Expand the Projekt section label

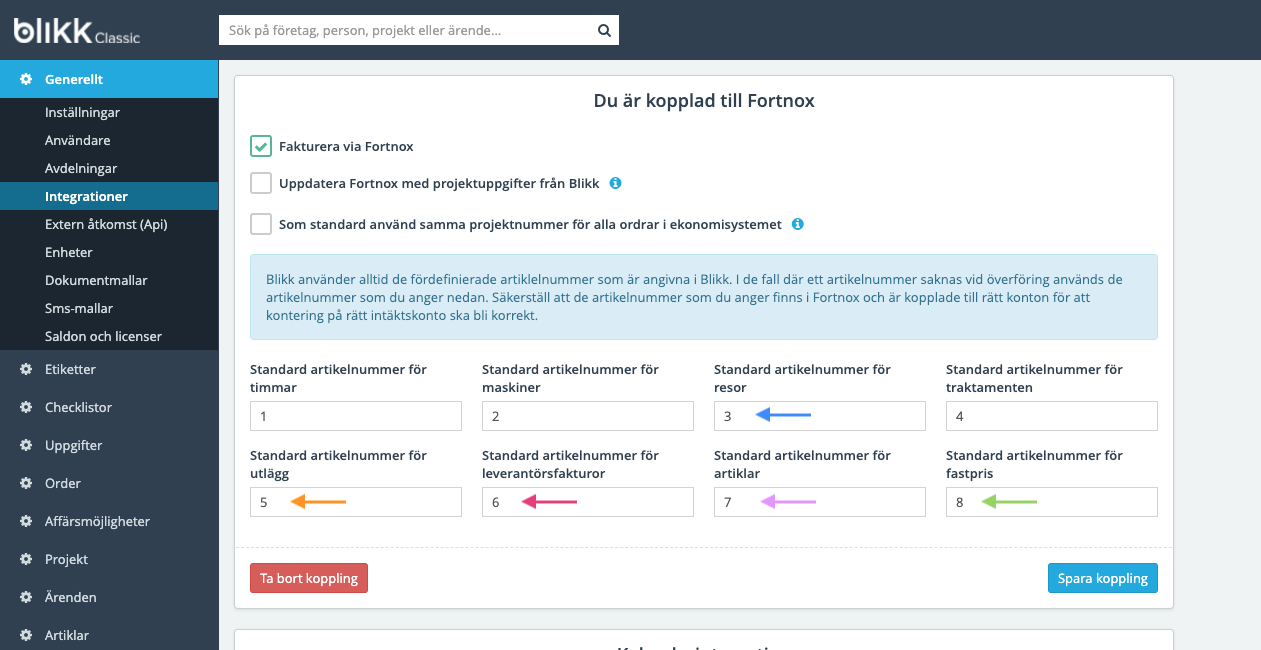66,559
